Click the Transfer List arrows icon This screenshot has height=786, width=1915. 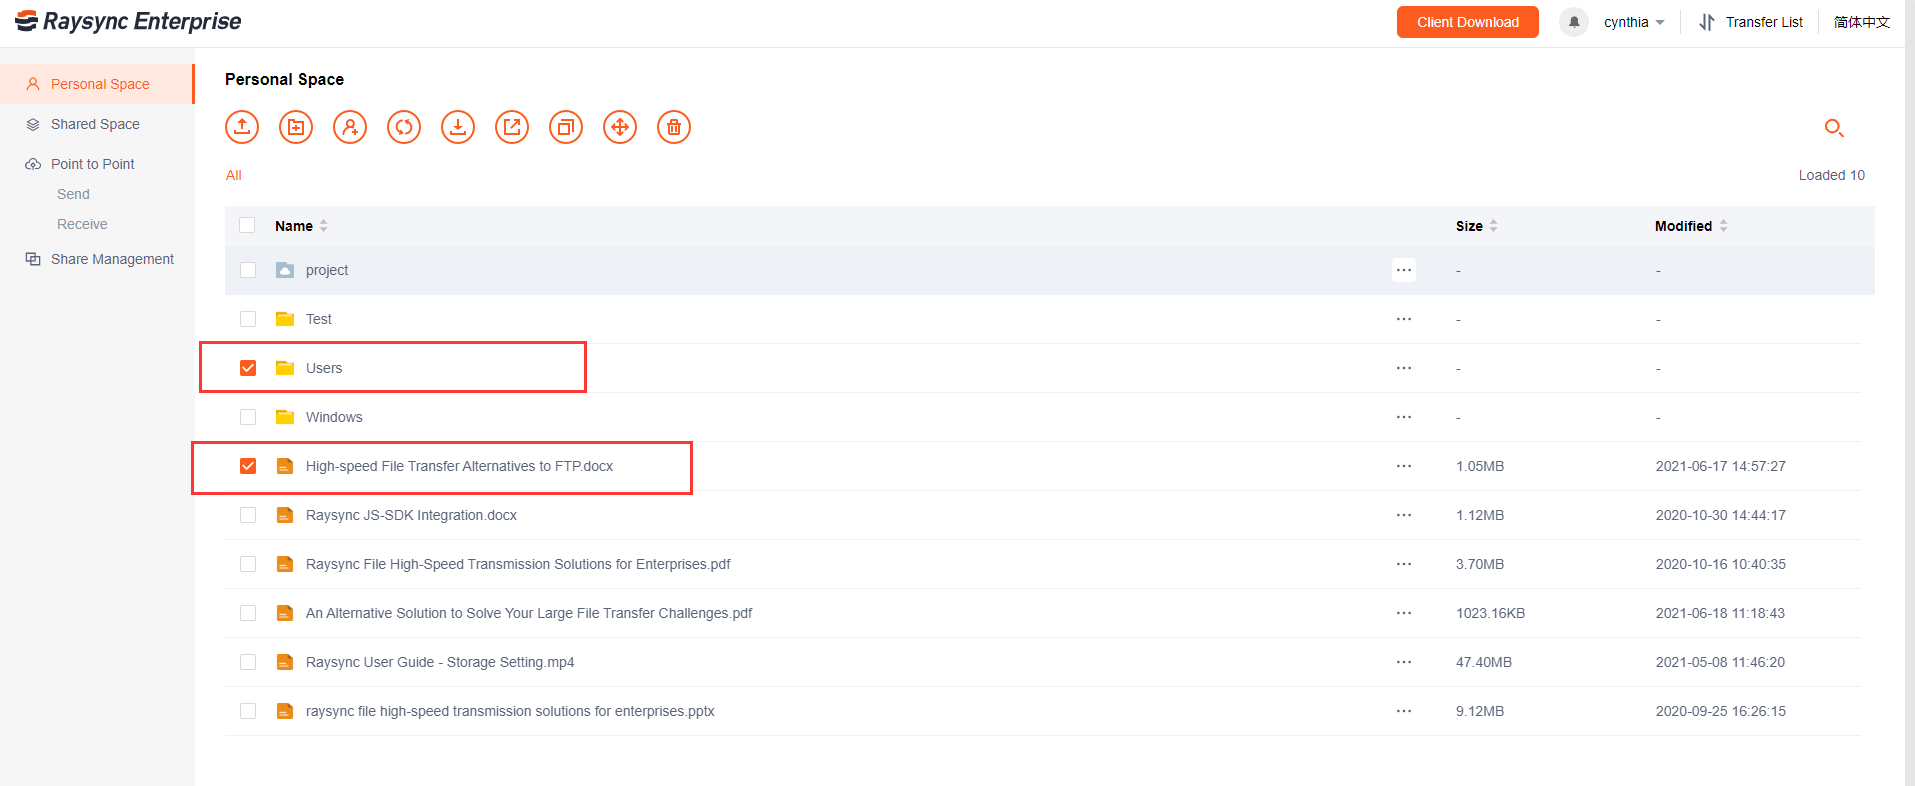pos(1707,22)
